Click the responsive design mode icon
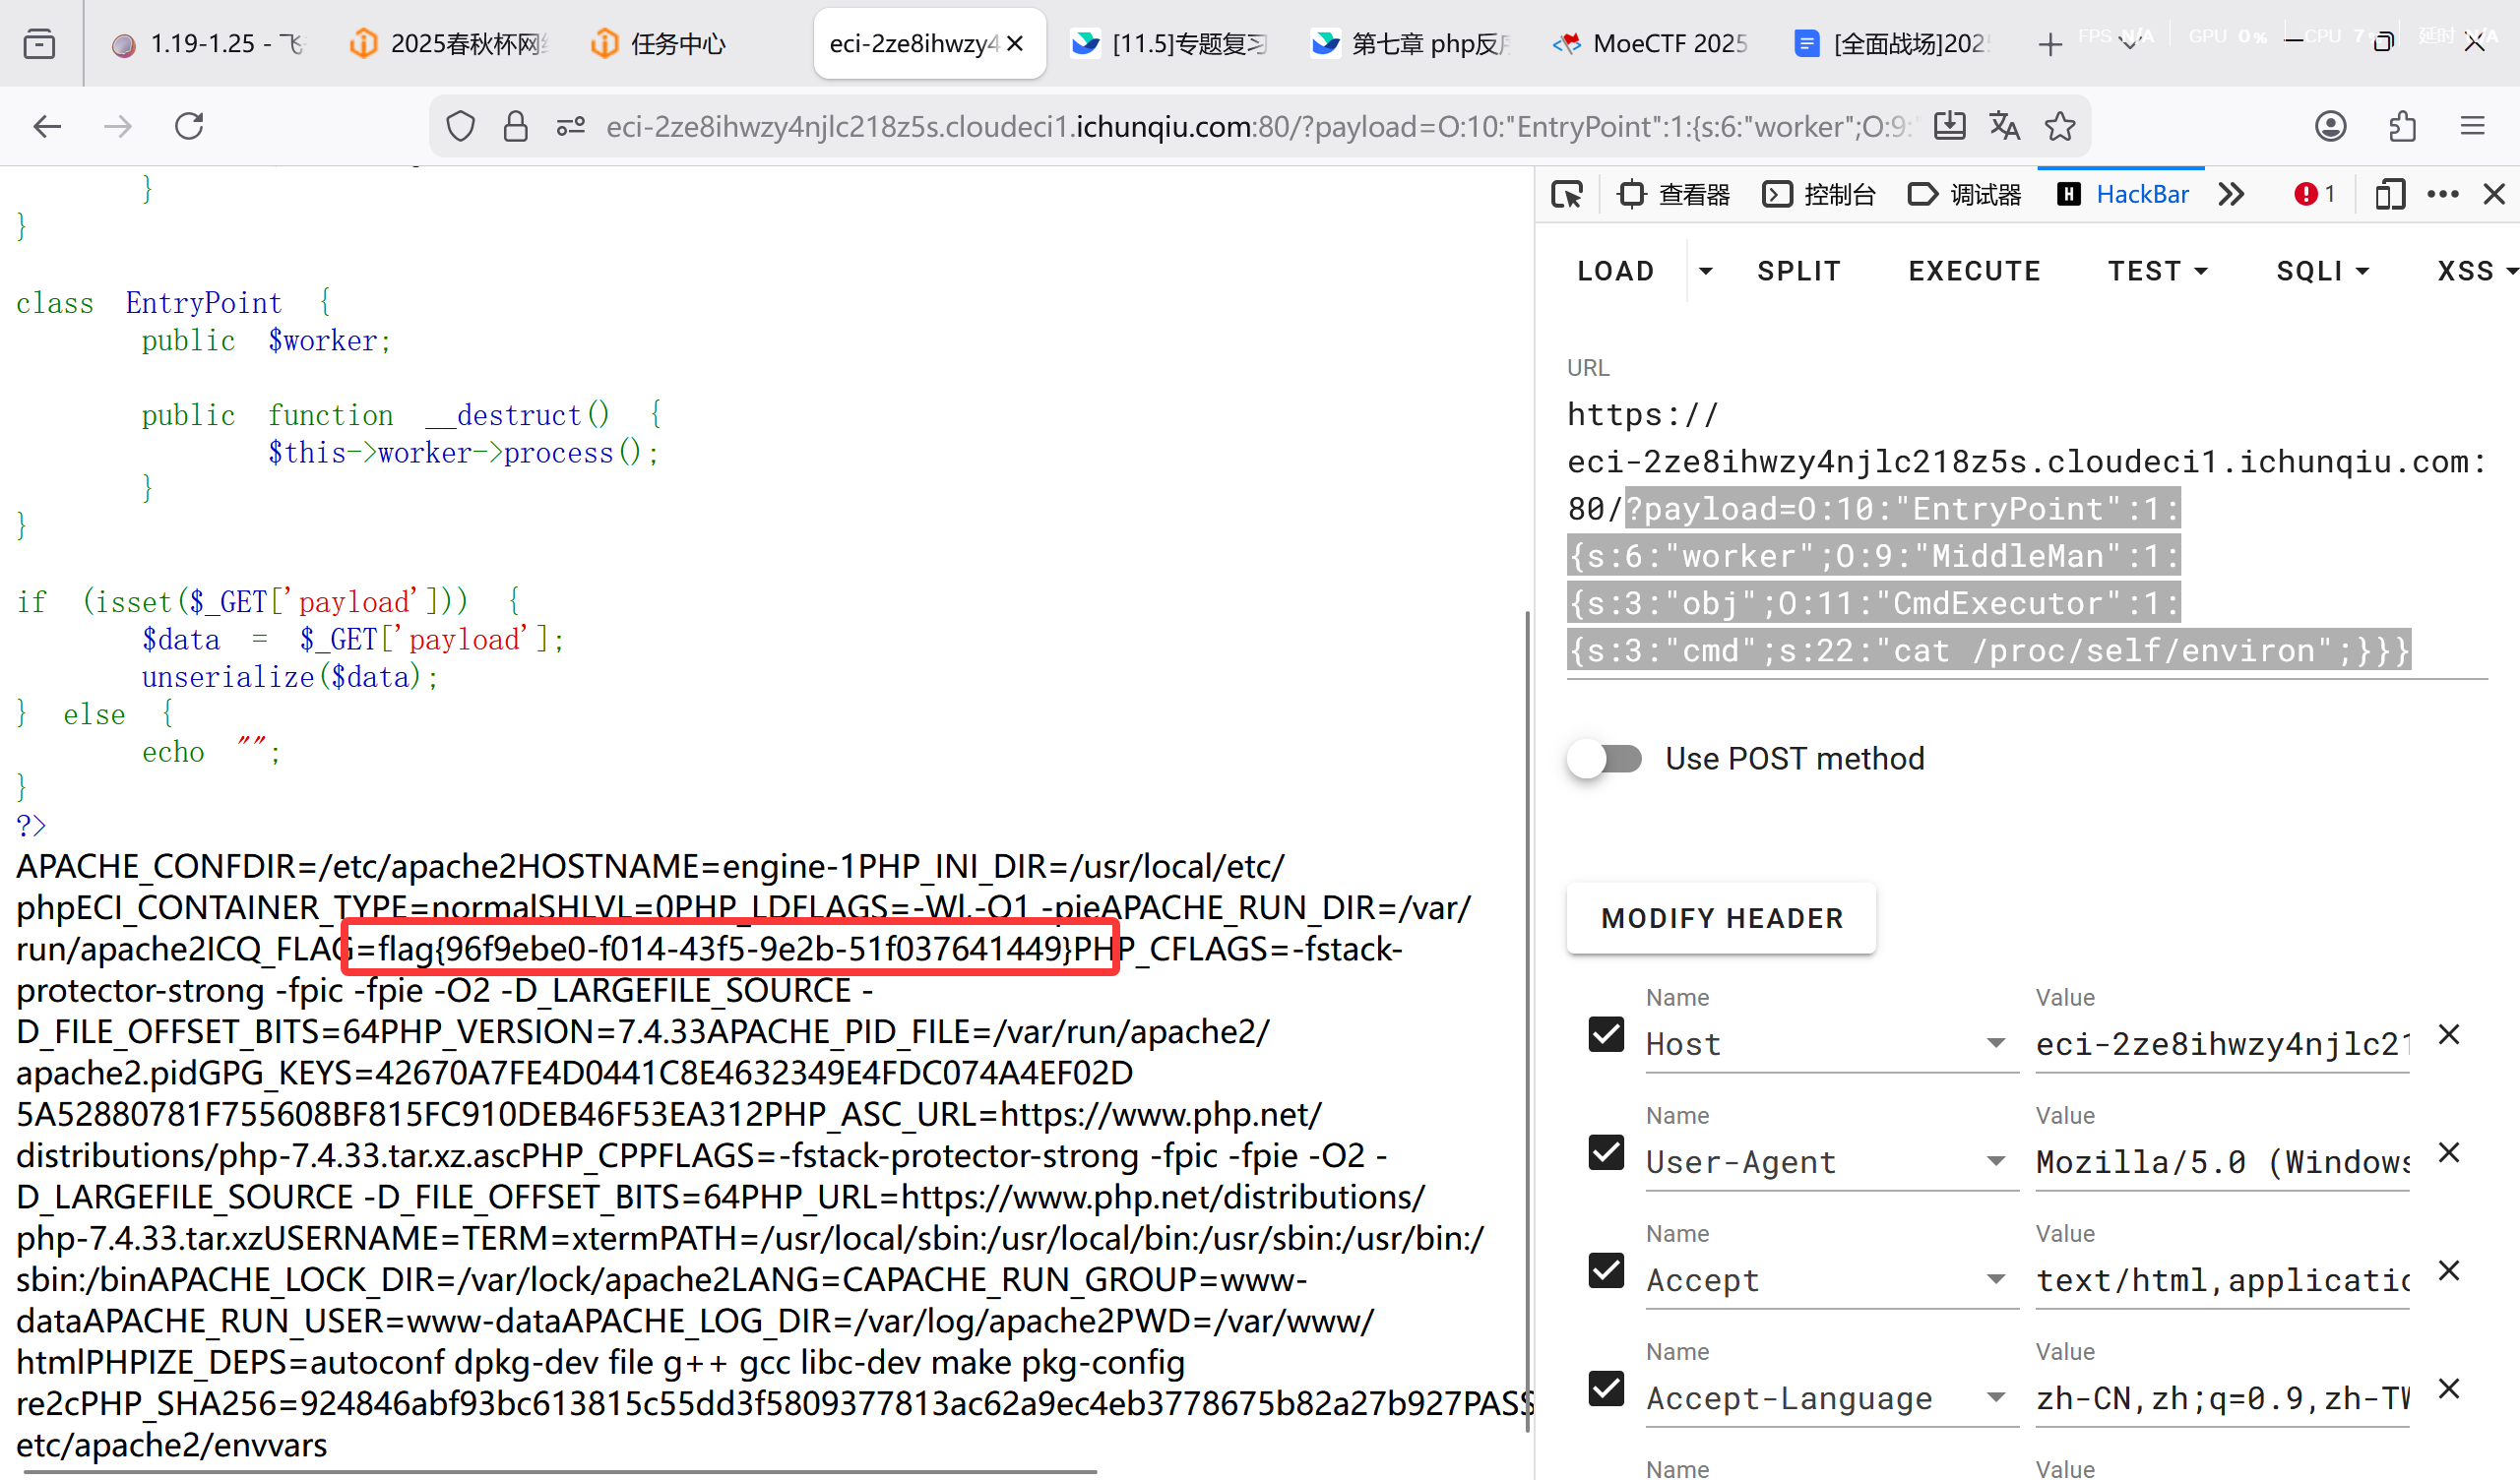Viewport: 2520px width, 1480px height. [2389, 194]
